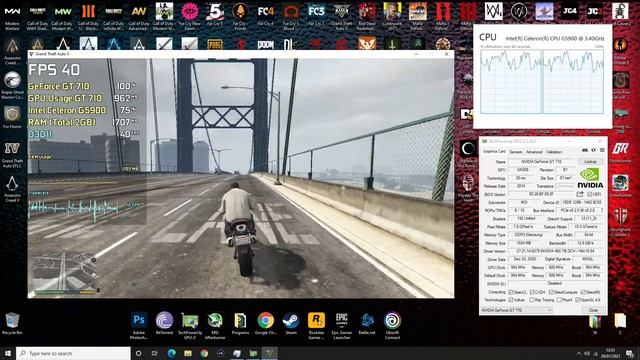Click the GPU-Z BIOS share/export icon
The width and height of the screenshot is (640, 360).
pos(580,194)
